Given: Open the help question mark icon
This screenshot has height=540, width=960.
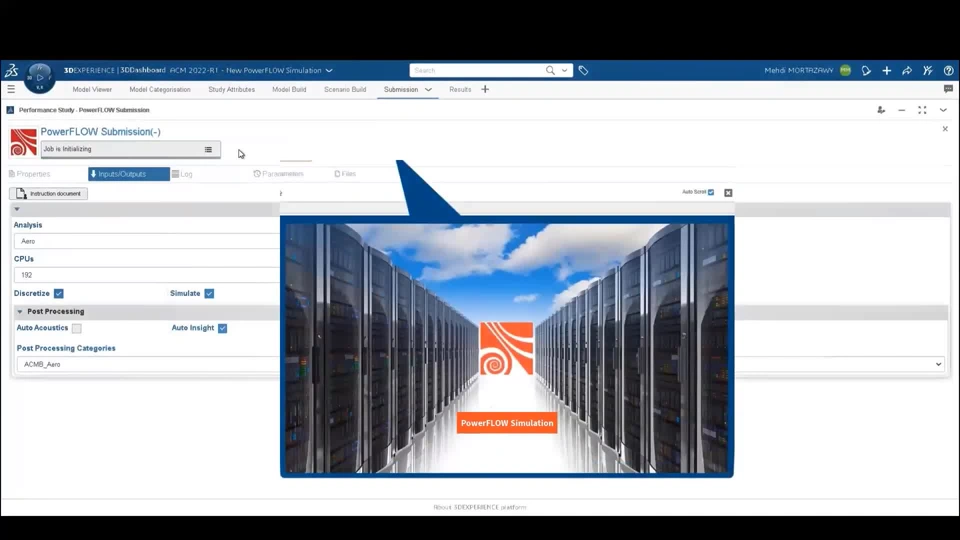Looking at the screenshot, I should pyautogui.click(x=948, y=70).
